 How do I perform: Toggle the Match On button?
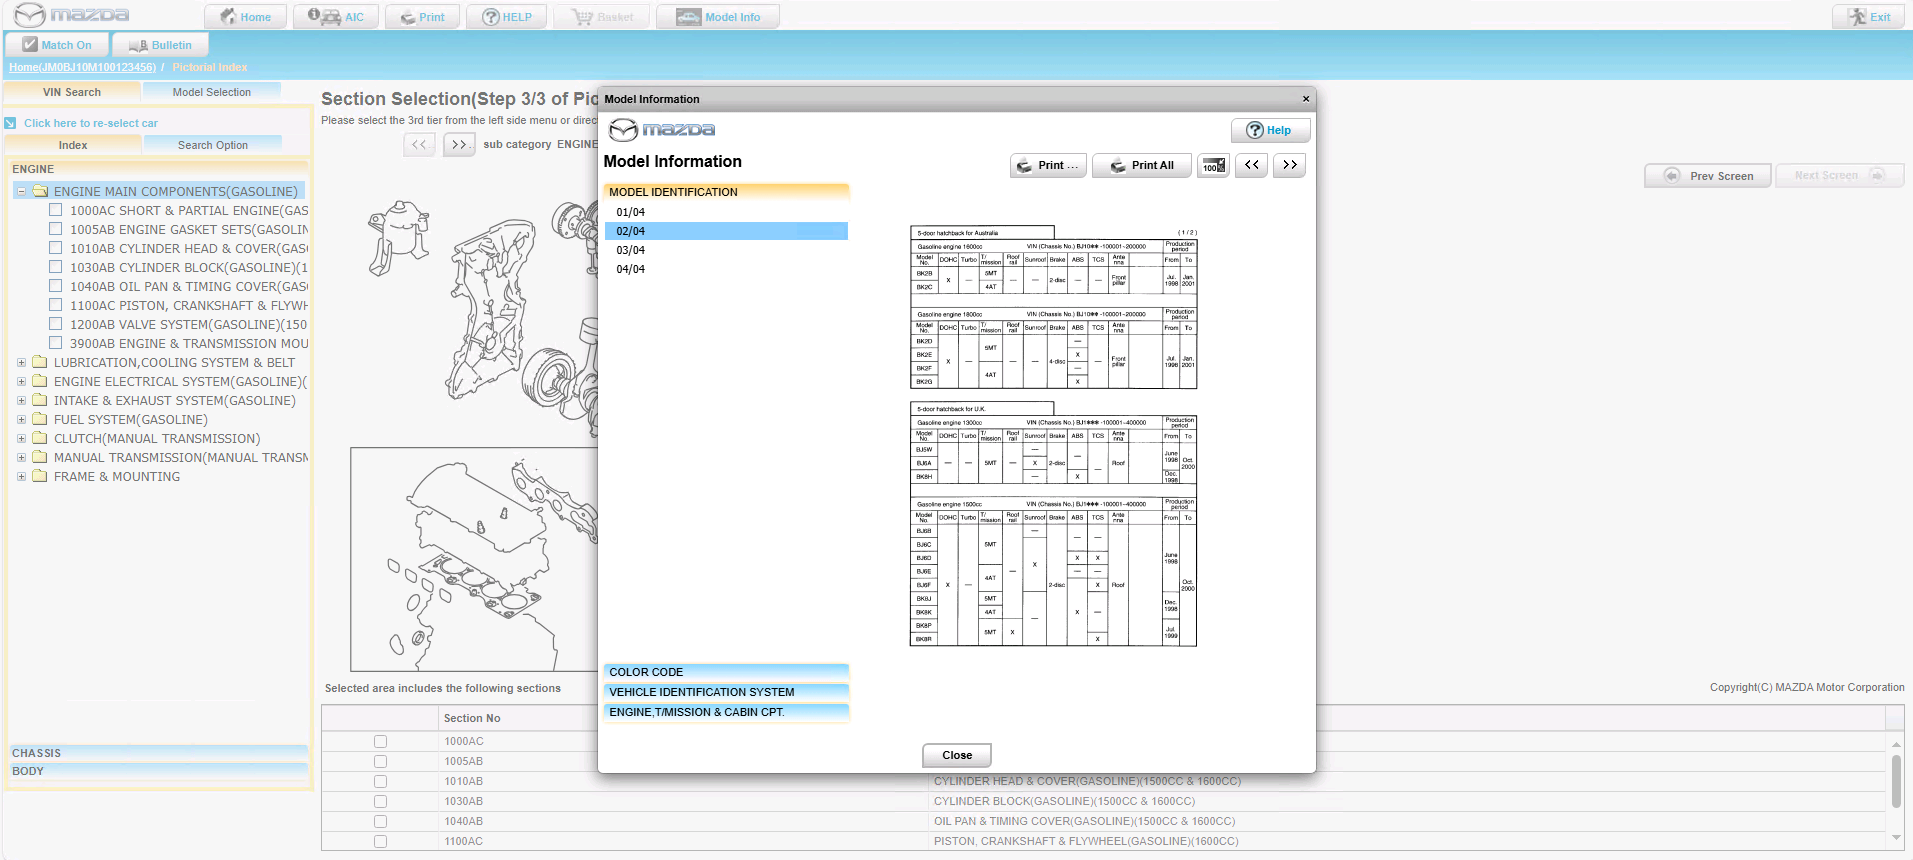57,45
